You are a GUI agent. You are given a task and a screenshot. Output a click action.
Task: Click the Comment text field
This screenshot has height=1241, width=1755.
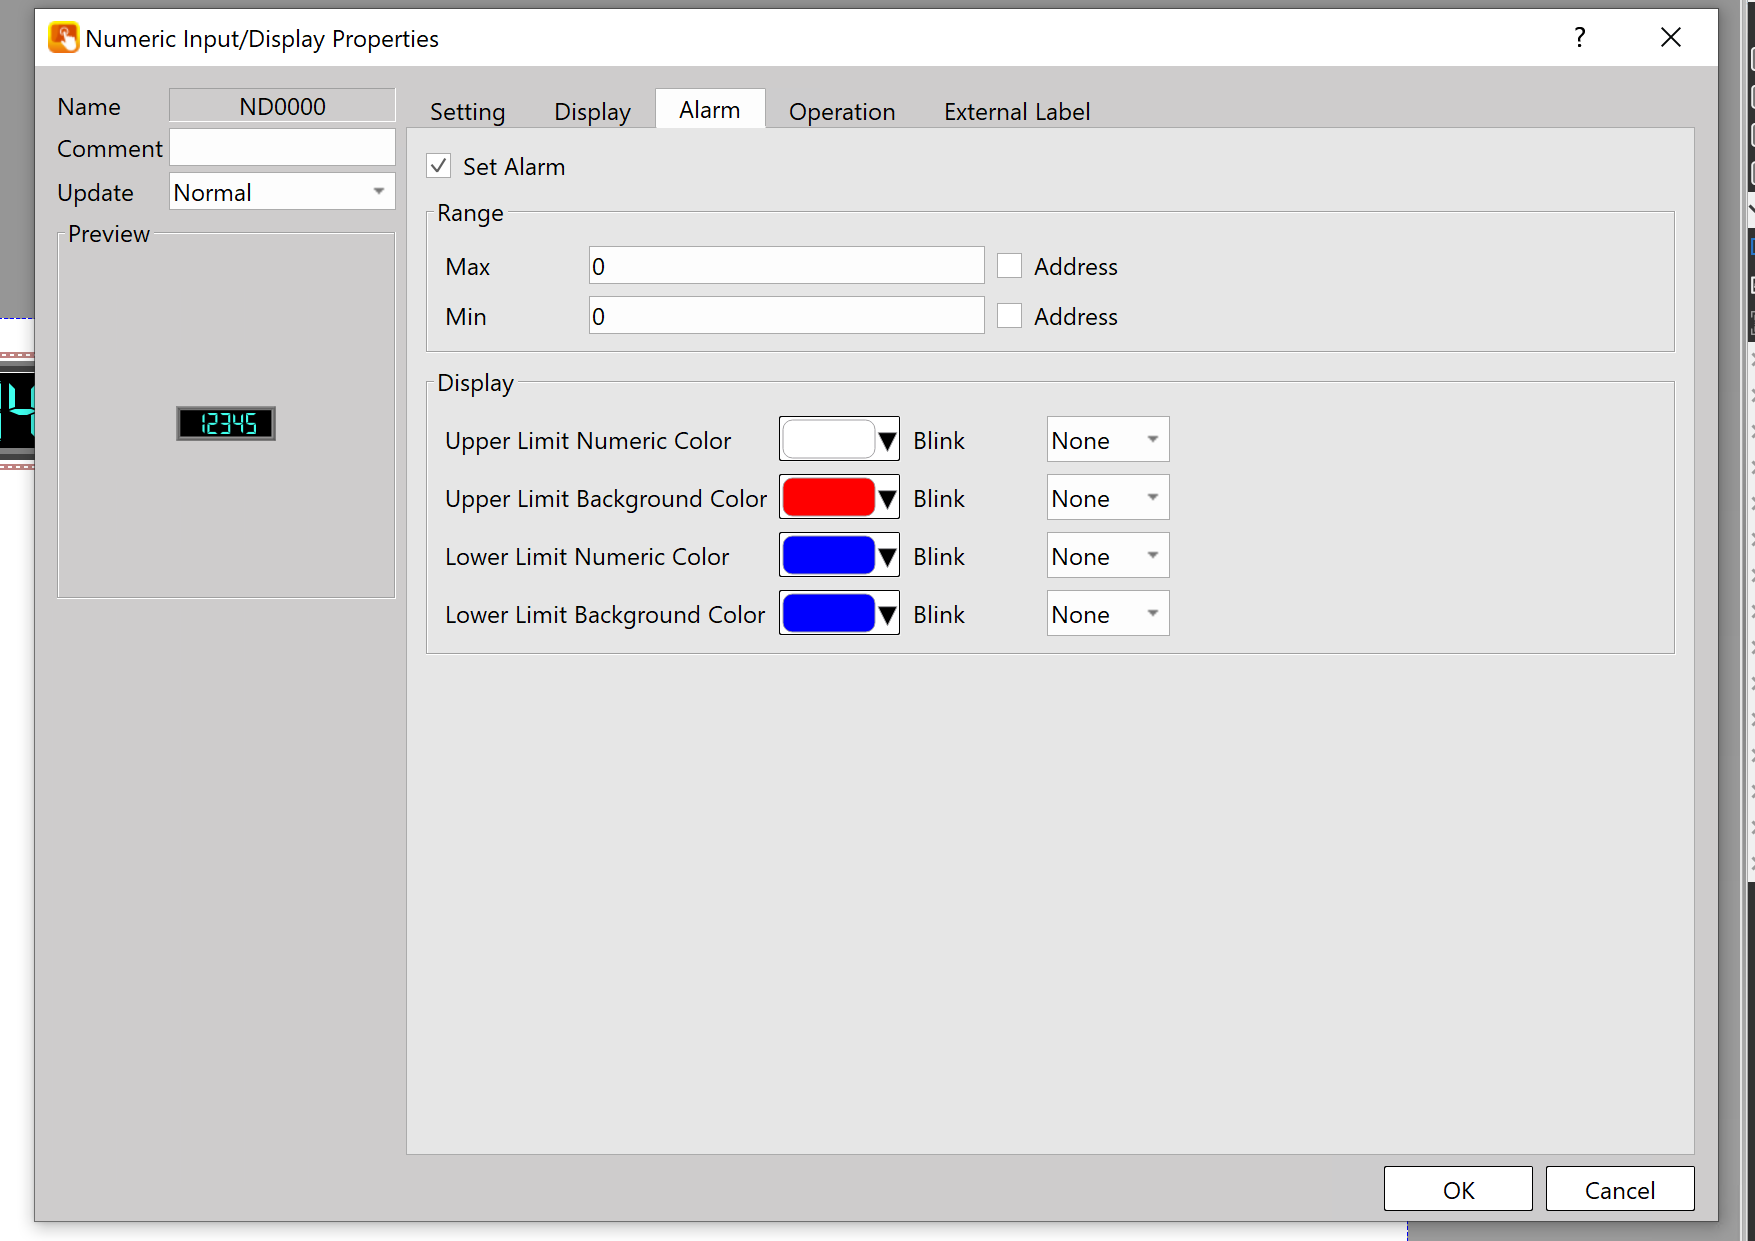click(282, 148)
